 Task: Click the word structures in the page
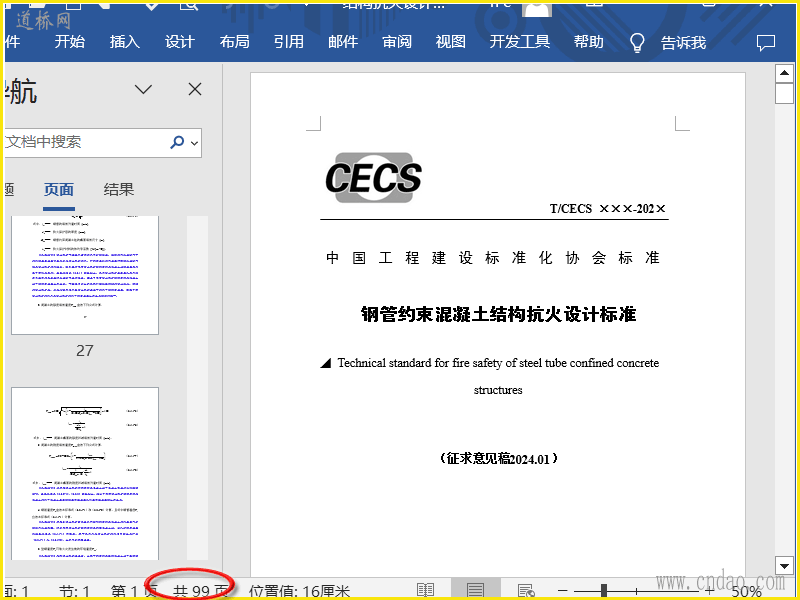pos(498,390)
